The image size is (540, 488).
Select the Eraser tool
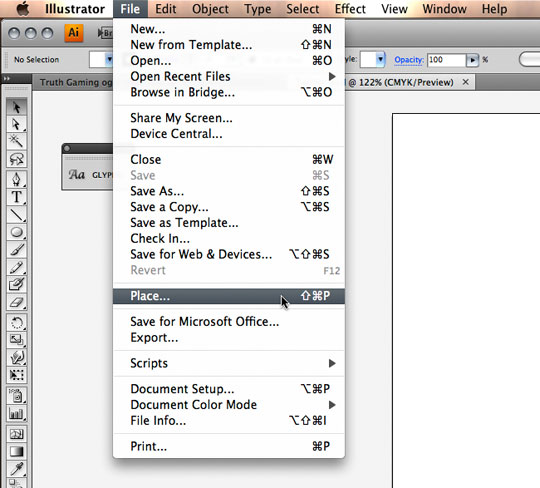coord(16,303)
